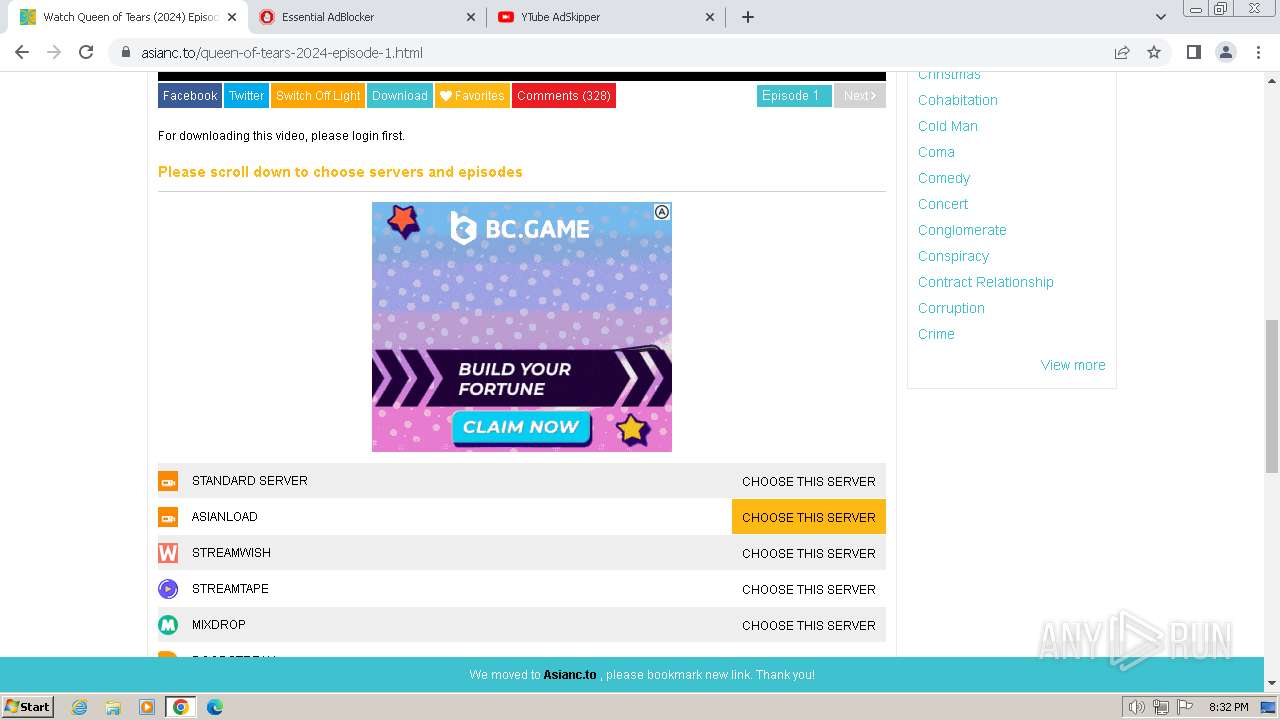Open the Comedy genre link

click(944, 178)
